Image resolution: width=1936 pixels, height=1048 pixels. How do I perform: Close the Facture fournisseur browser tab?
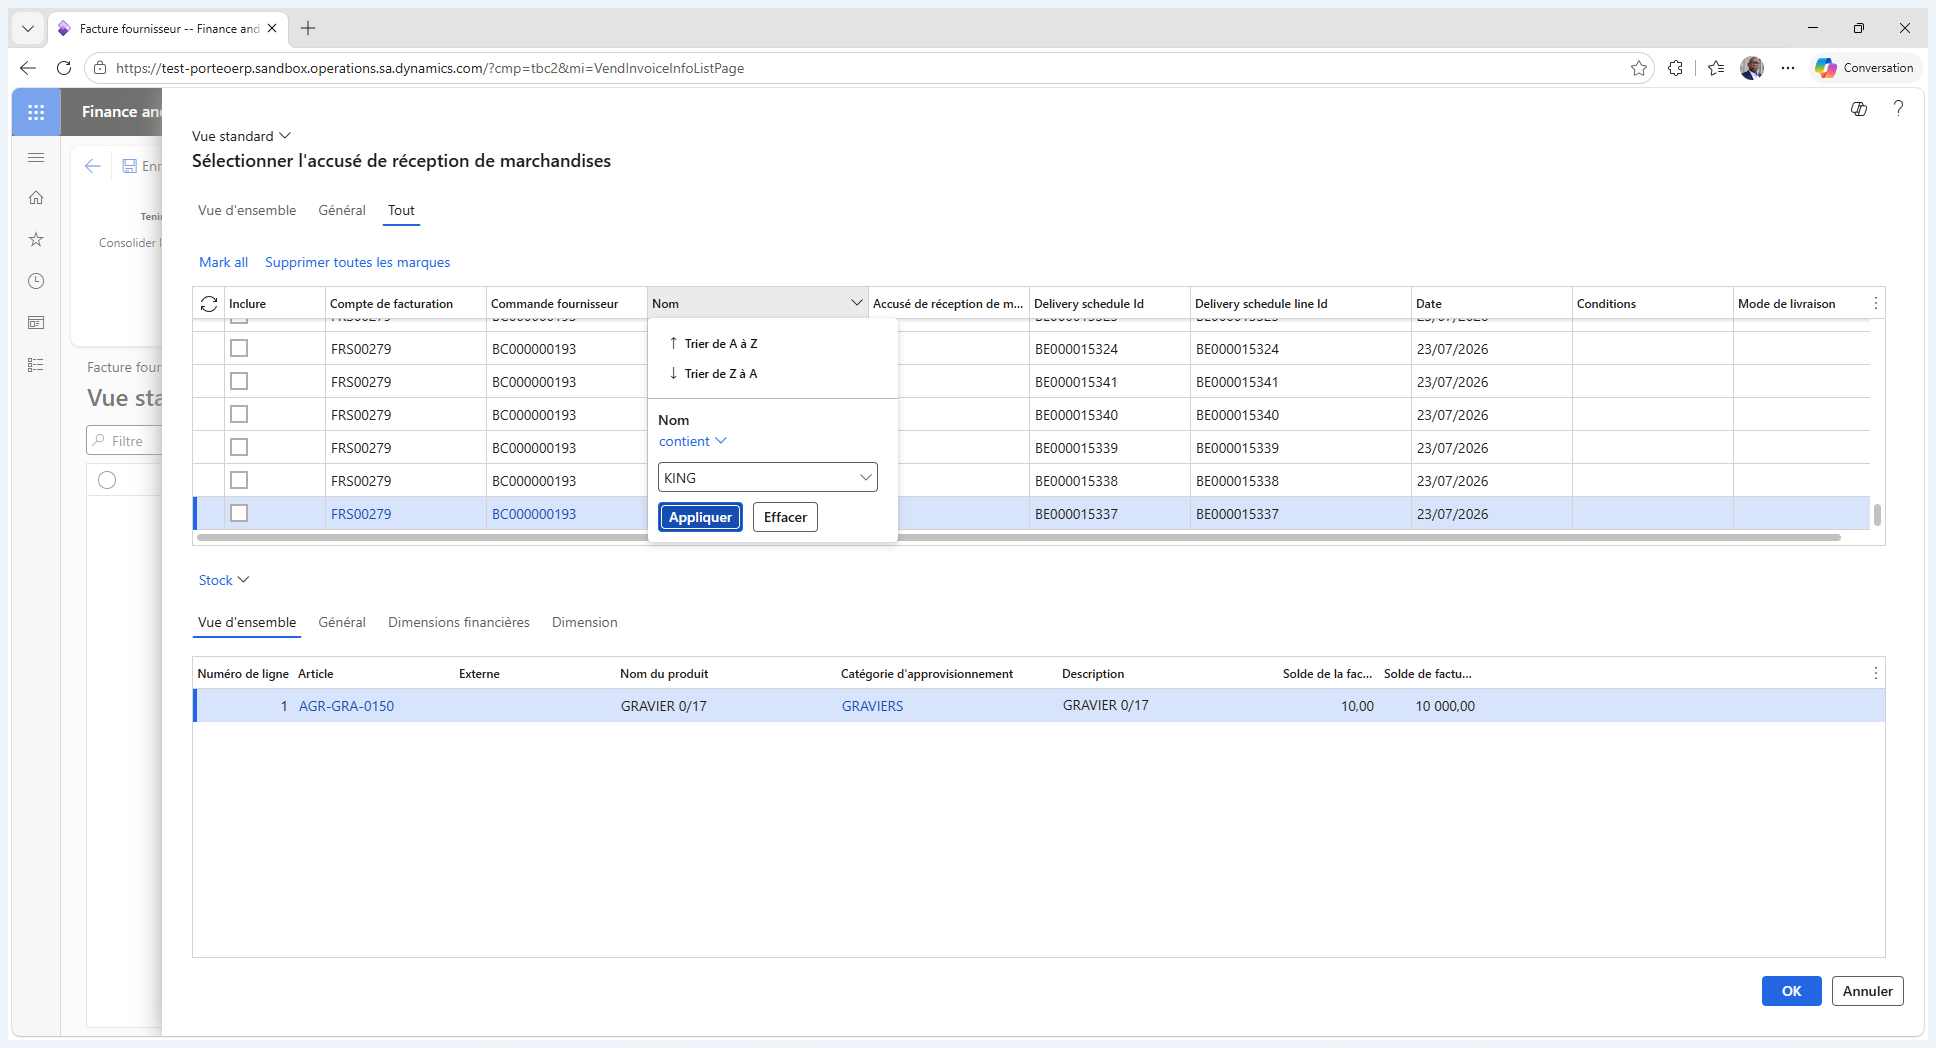point(272,29)
